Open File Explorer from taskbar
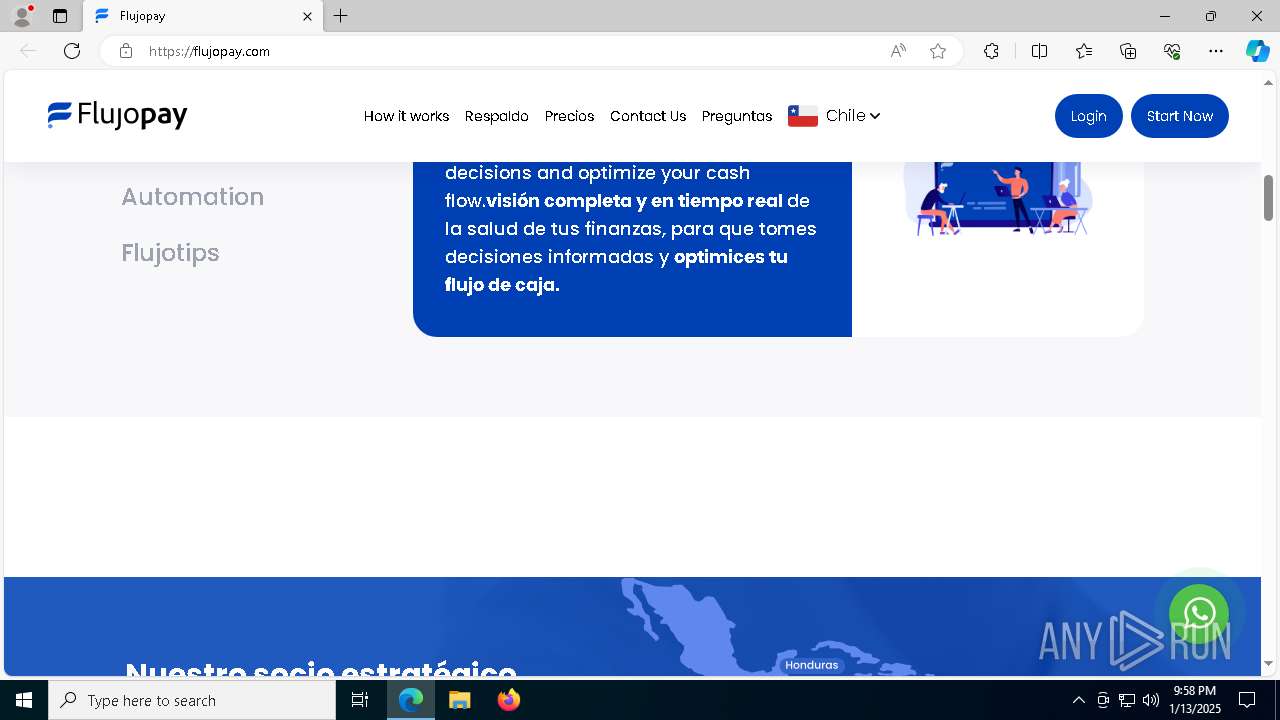Viewport: 1280px width, 720px height. pos(459,700)
